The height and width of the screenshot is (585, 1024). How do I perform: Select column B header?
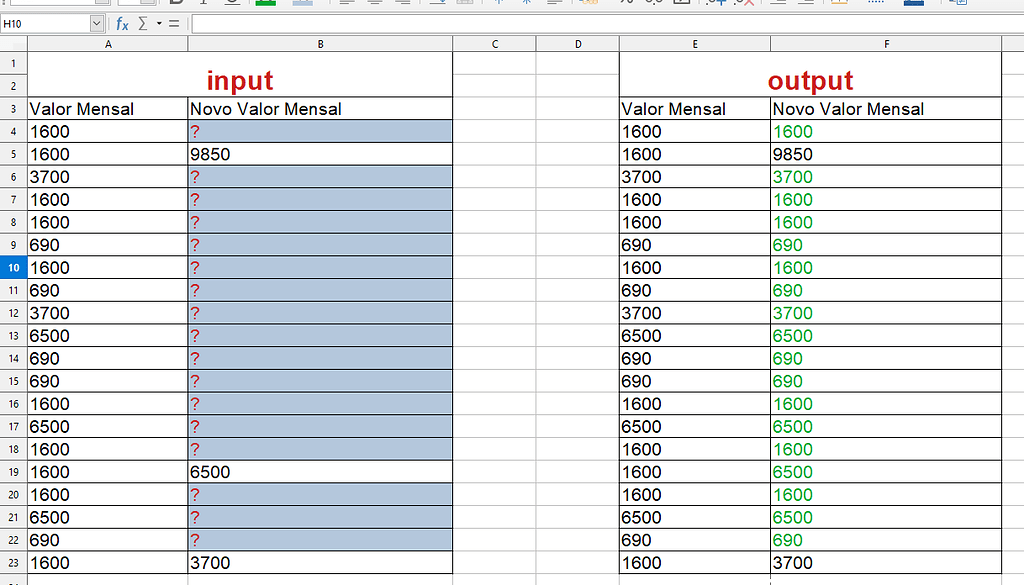coord(320,43)
